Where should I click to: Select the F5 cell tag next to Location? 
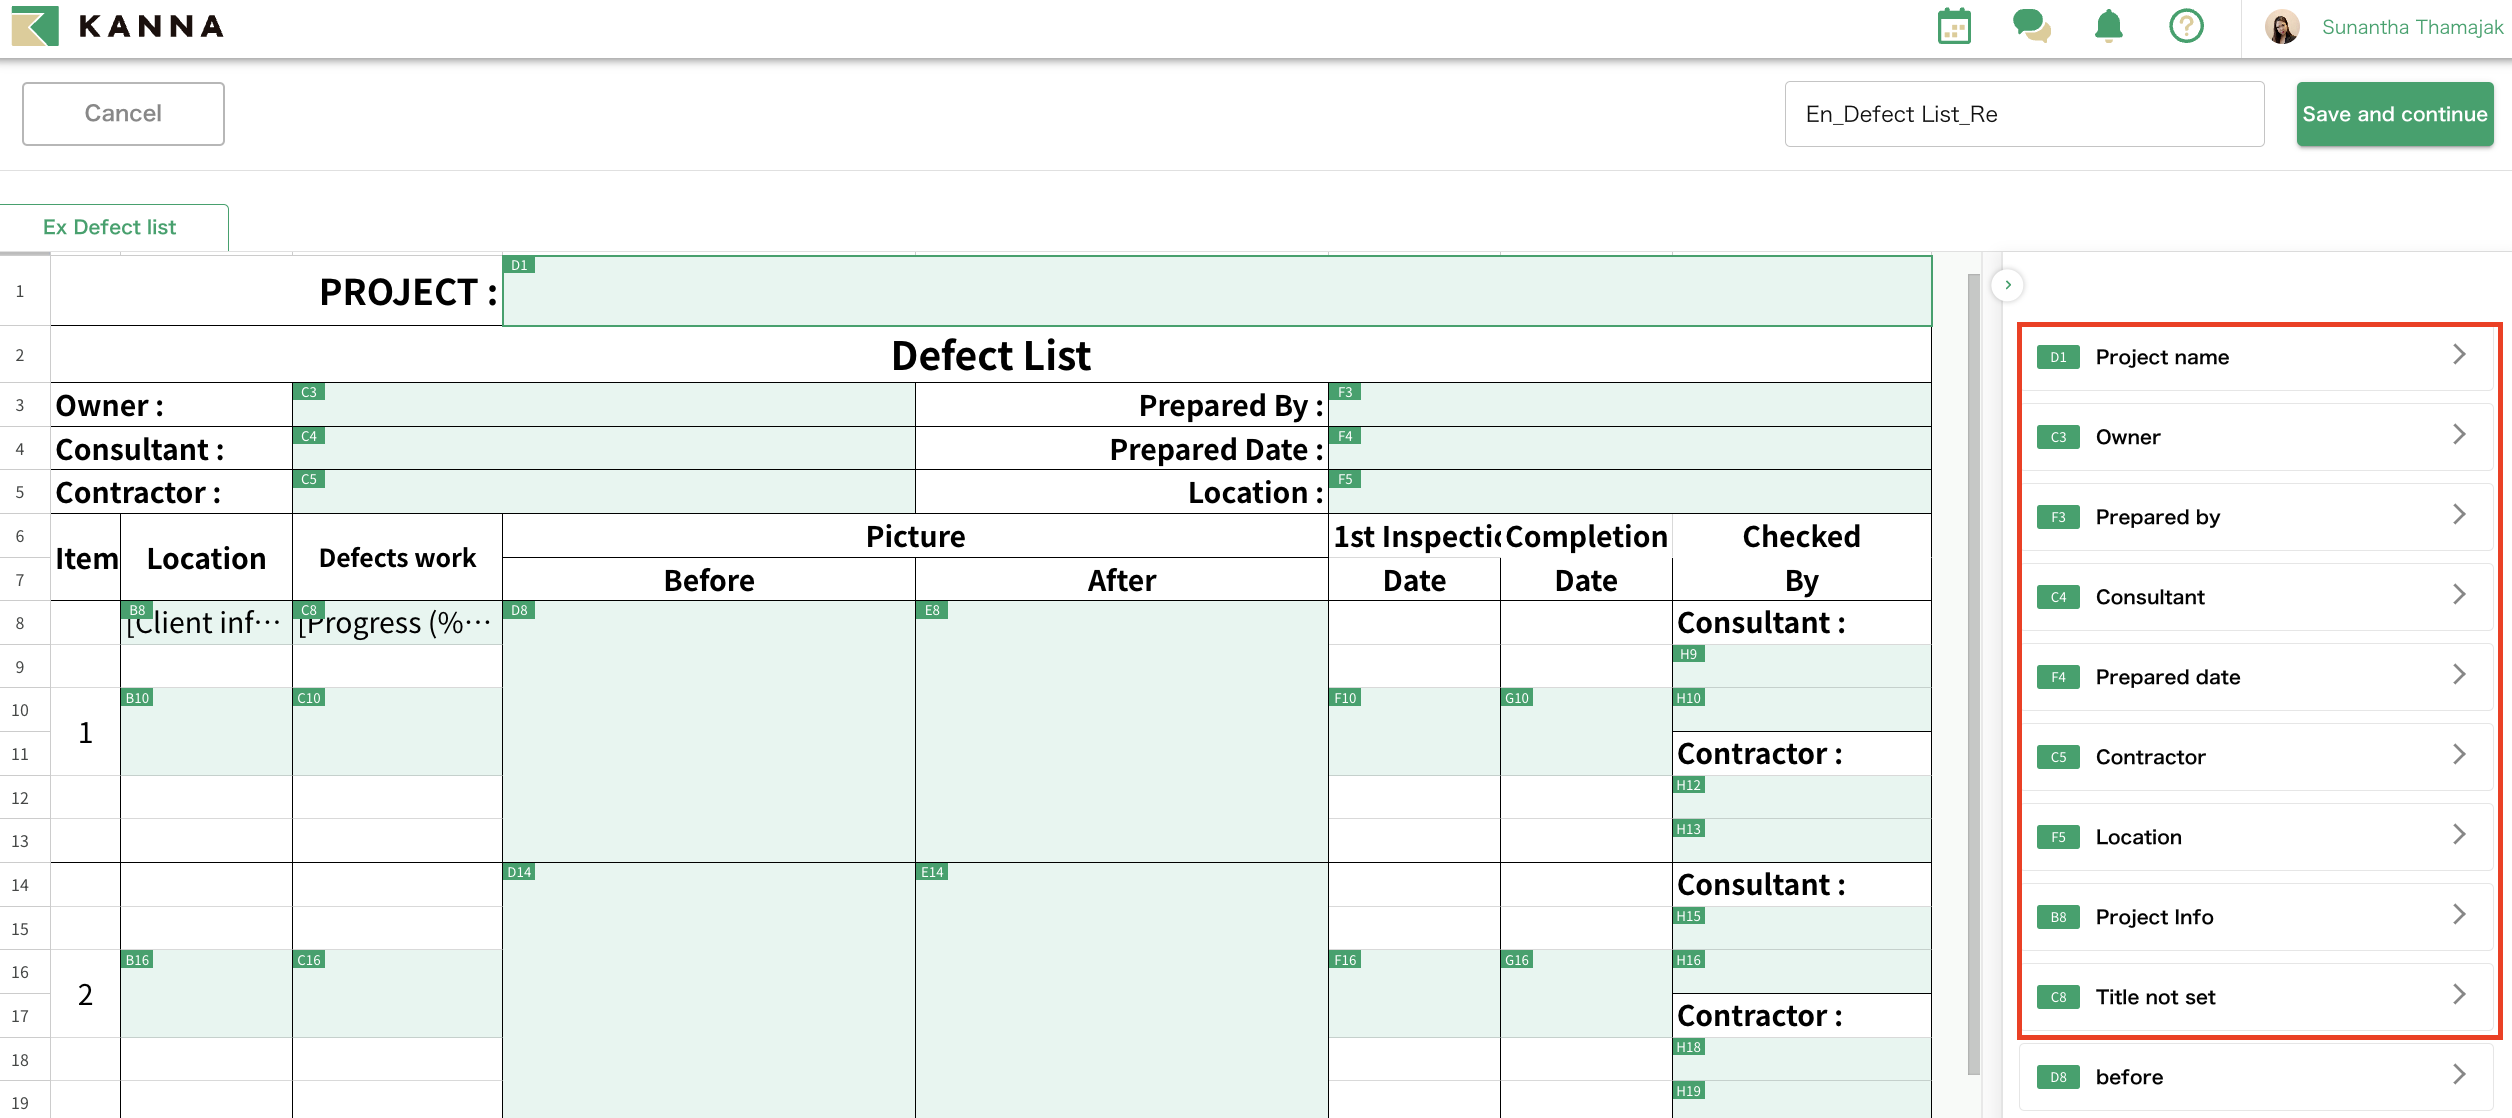tap(1347, 479)
